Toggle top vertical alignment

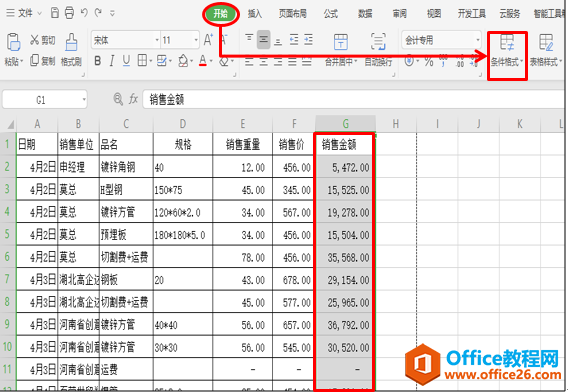(x=249, y=39)
